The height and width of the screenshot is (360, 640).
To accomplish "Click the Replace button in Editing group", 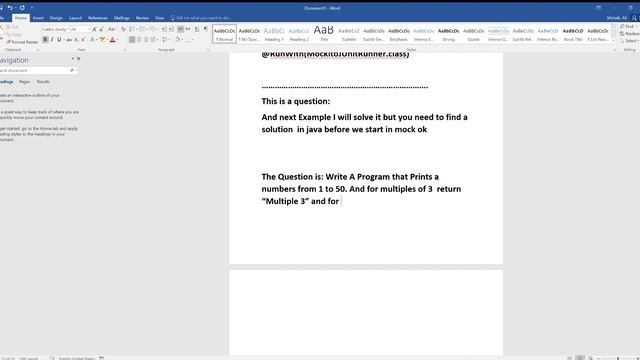I will pos(630,33).
